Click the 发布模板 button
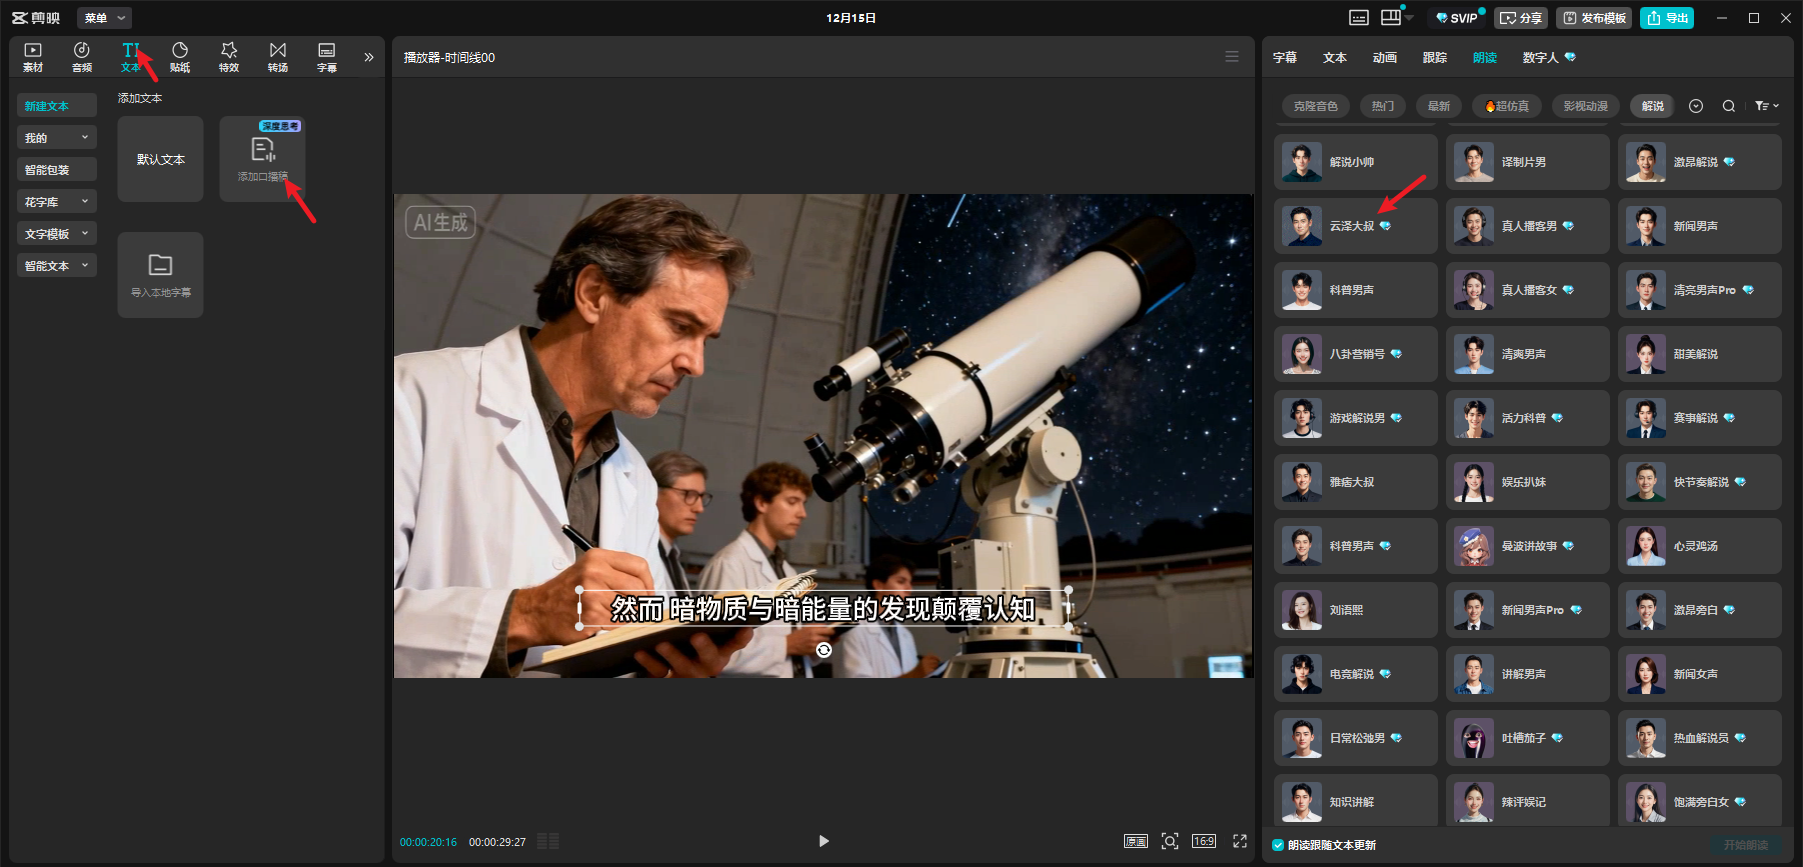The width and height of the screenshot is (1803, 867). click(x=1595, y=18)
